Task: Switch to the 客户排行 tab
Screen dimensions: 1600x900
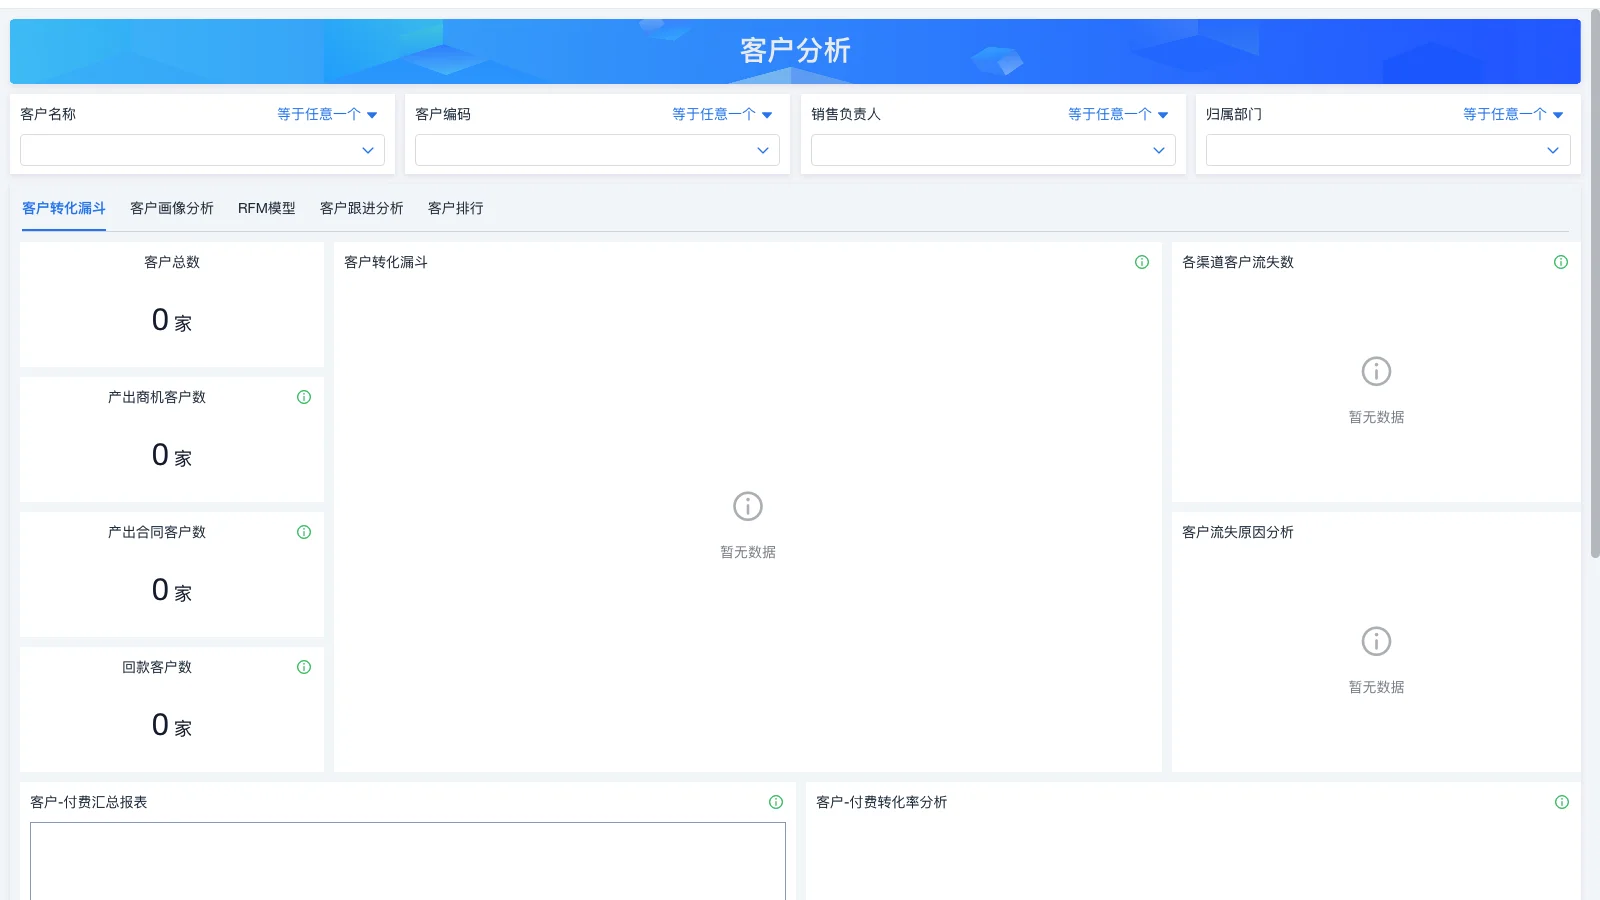Action: (x=454, y=208)
